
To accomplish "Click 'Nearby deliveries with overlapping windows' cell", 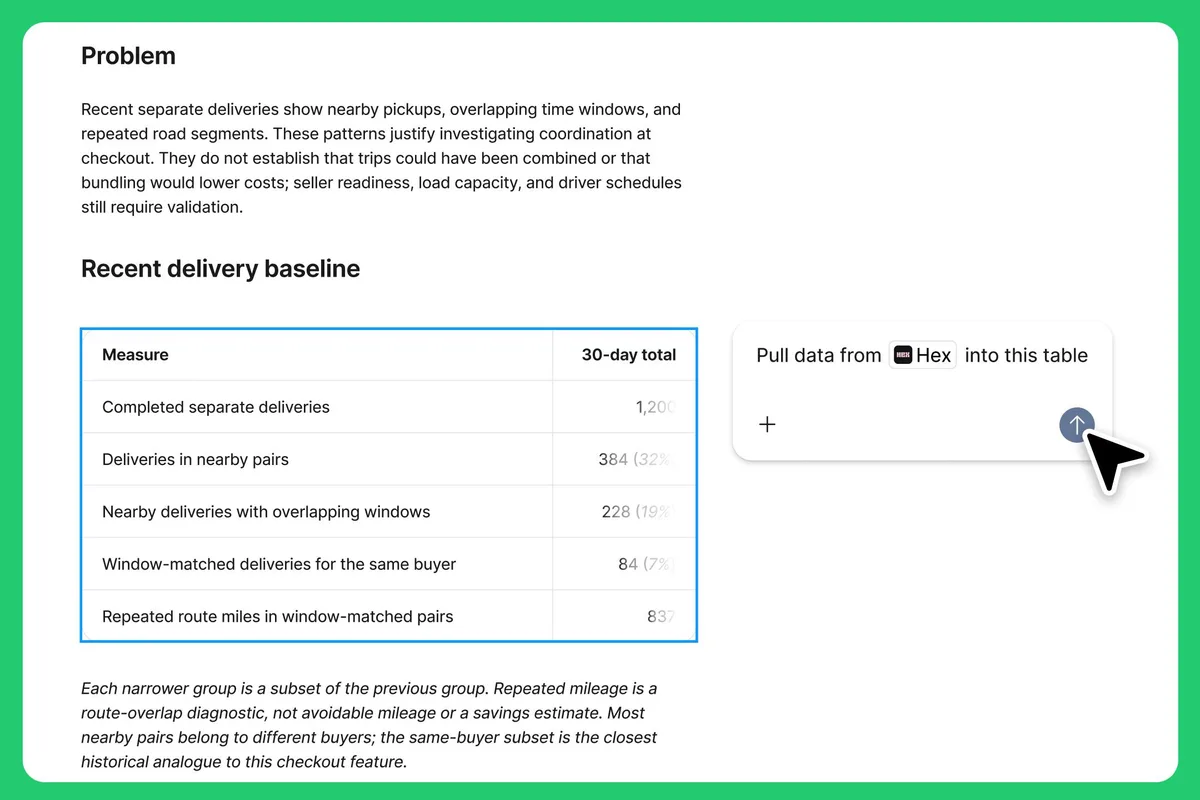I will (317, 511).
